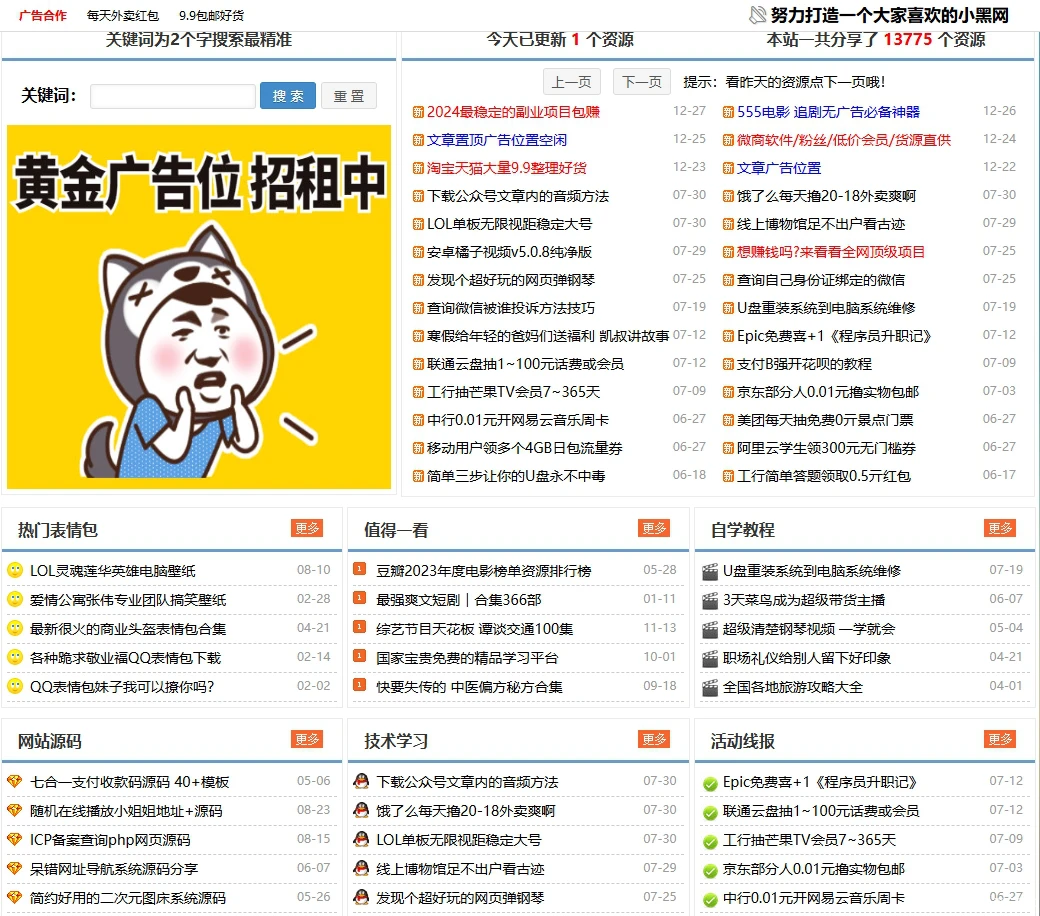Click the smiley icon beside QQ表情包妹子我可以撩你吗
This screenshot has width=1040, height=916.
(x=15, y=687)
